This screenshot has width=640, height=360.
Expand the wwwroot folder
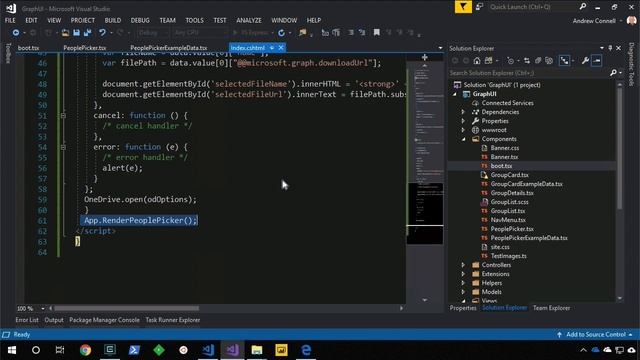pos(463,130)
